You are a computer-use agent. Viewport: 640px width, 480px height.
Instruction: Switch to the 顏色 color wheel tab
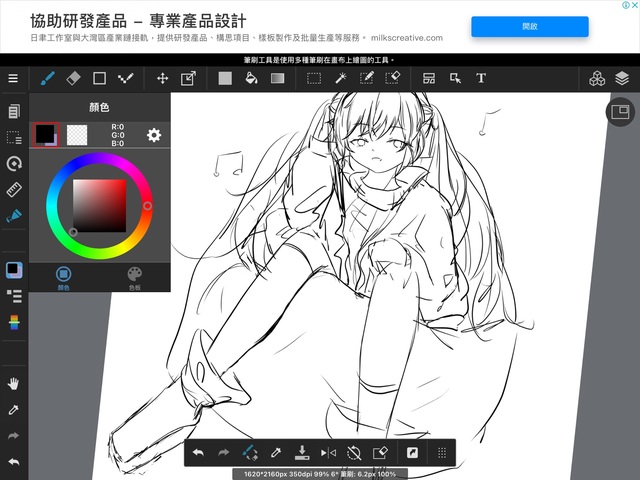[x=63, y=277]
